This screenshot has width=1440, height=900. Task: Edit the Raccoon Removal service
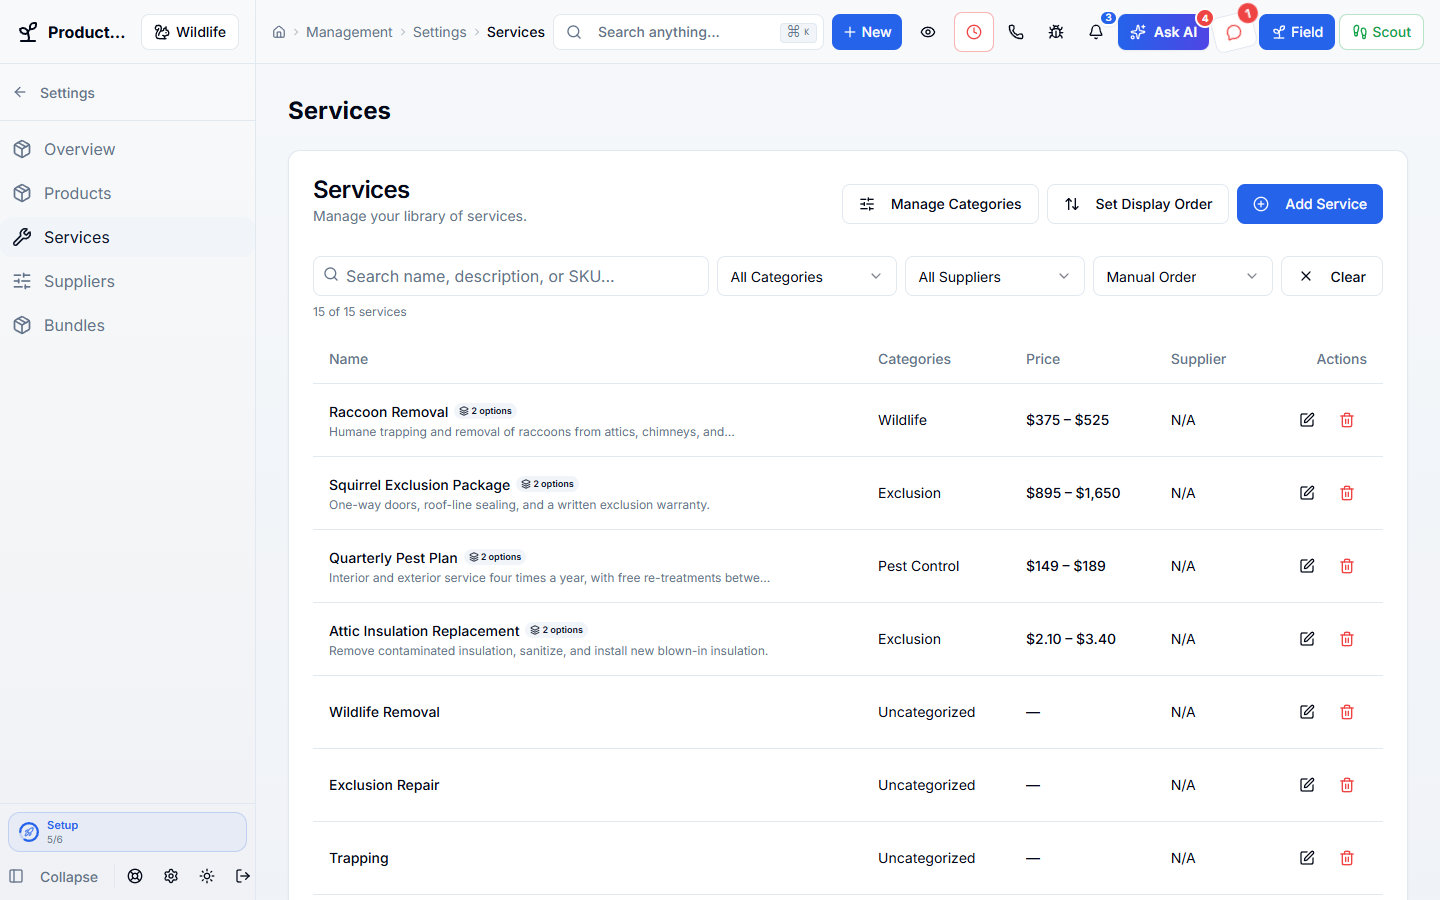point(1307,420)
